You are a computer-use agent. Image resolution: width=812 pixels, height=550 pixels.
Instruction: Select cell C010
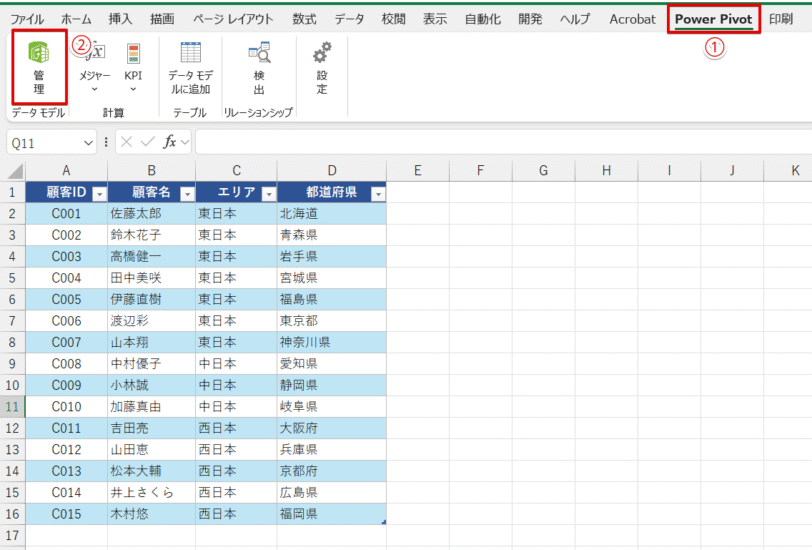pyautogui.click(x=66, y=407)
